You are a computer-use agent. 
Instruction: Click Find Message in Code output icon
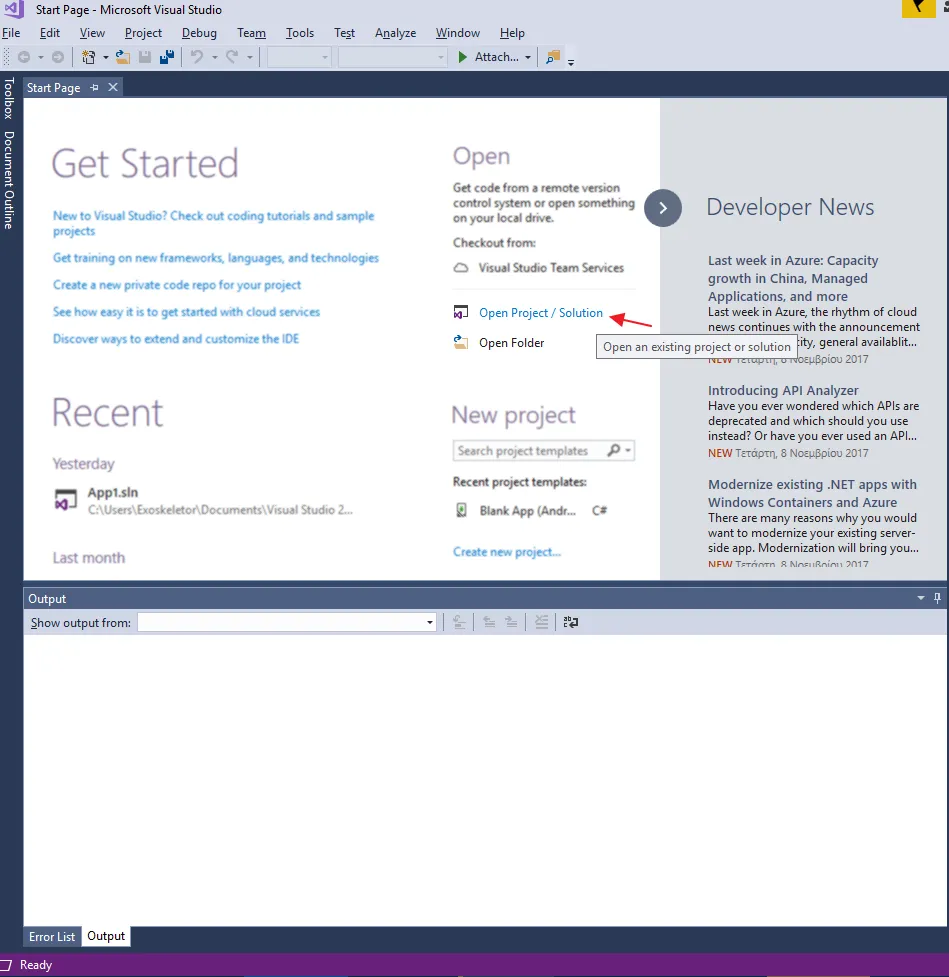(459, 622)
